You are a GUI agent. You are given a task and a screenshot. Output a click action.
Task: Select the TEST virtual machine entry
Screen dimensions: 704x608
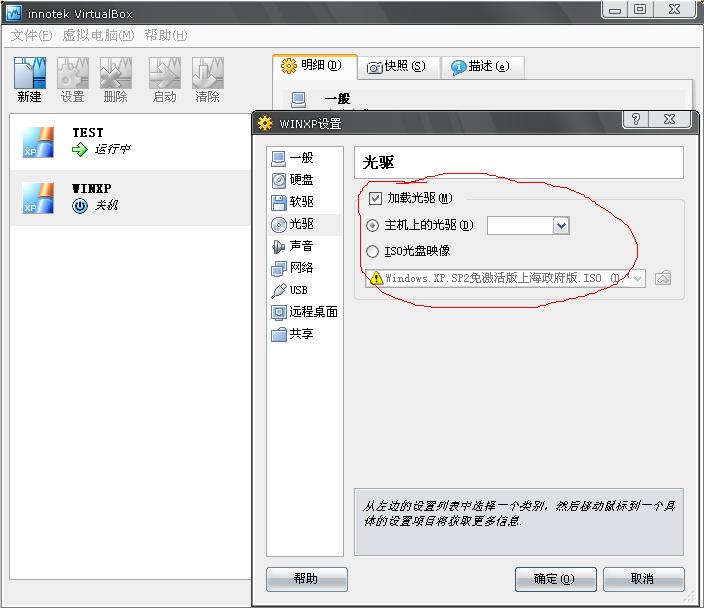[130, 142]
